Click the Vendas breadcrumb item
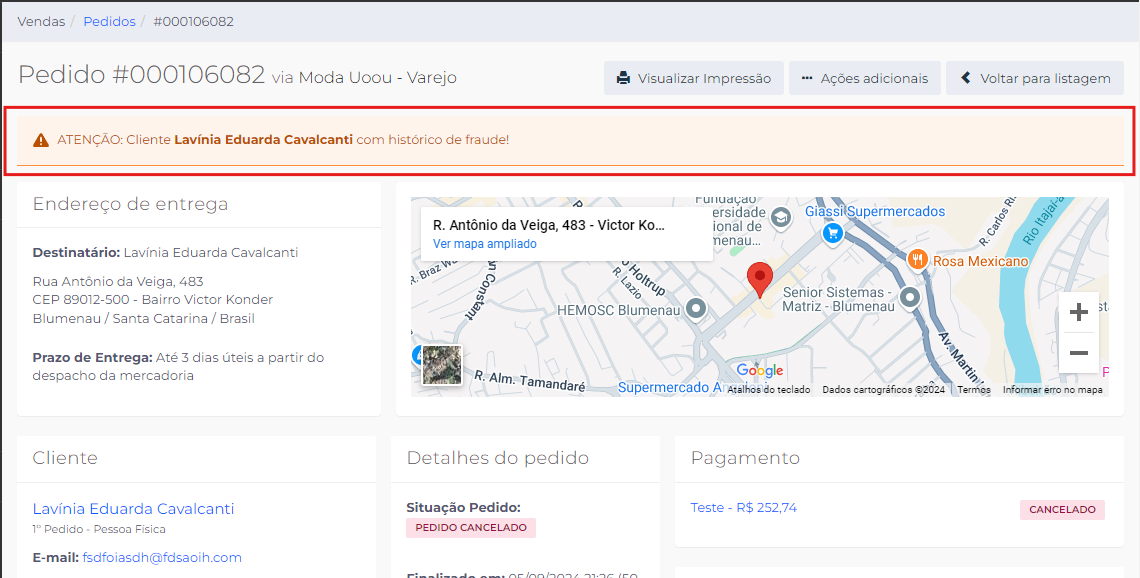Image resolution: width=1140 pixels, height=578 pixels. [41, 21]
